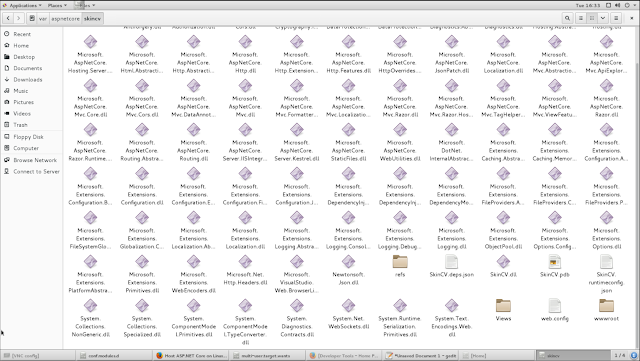The height and width of the screenshot is (361, 640).
Task: Switch to list view
Action: 580,18
